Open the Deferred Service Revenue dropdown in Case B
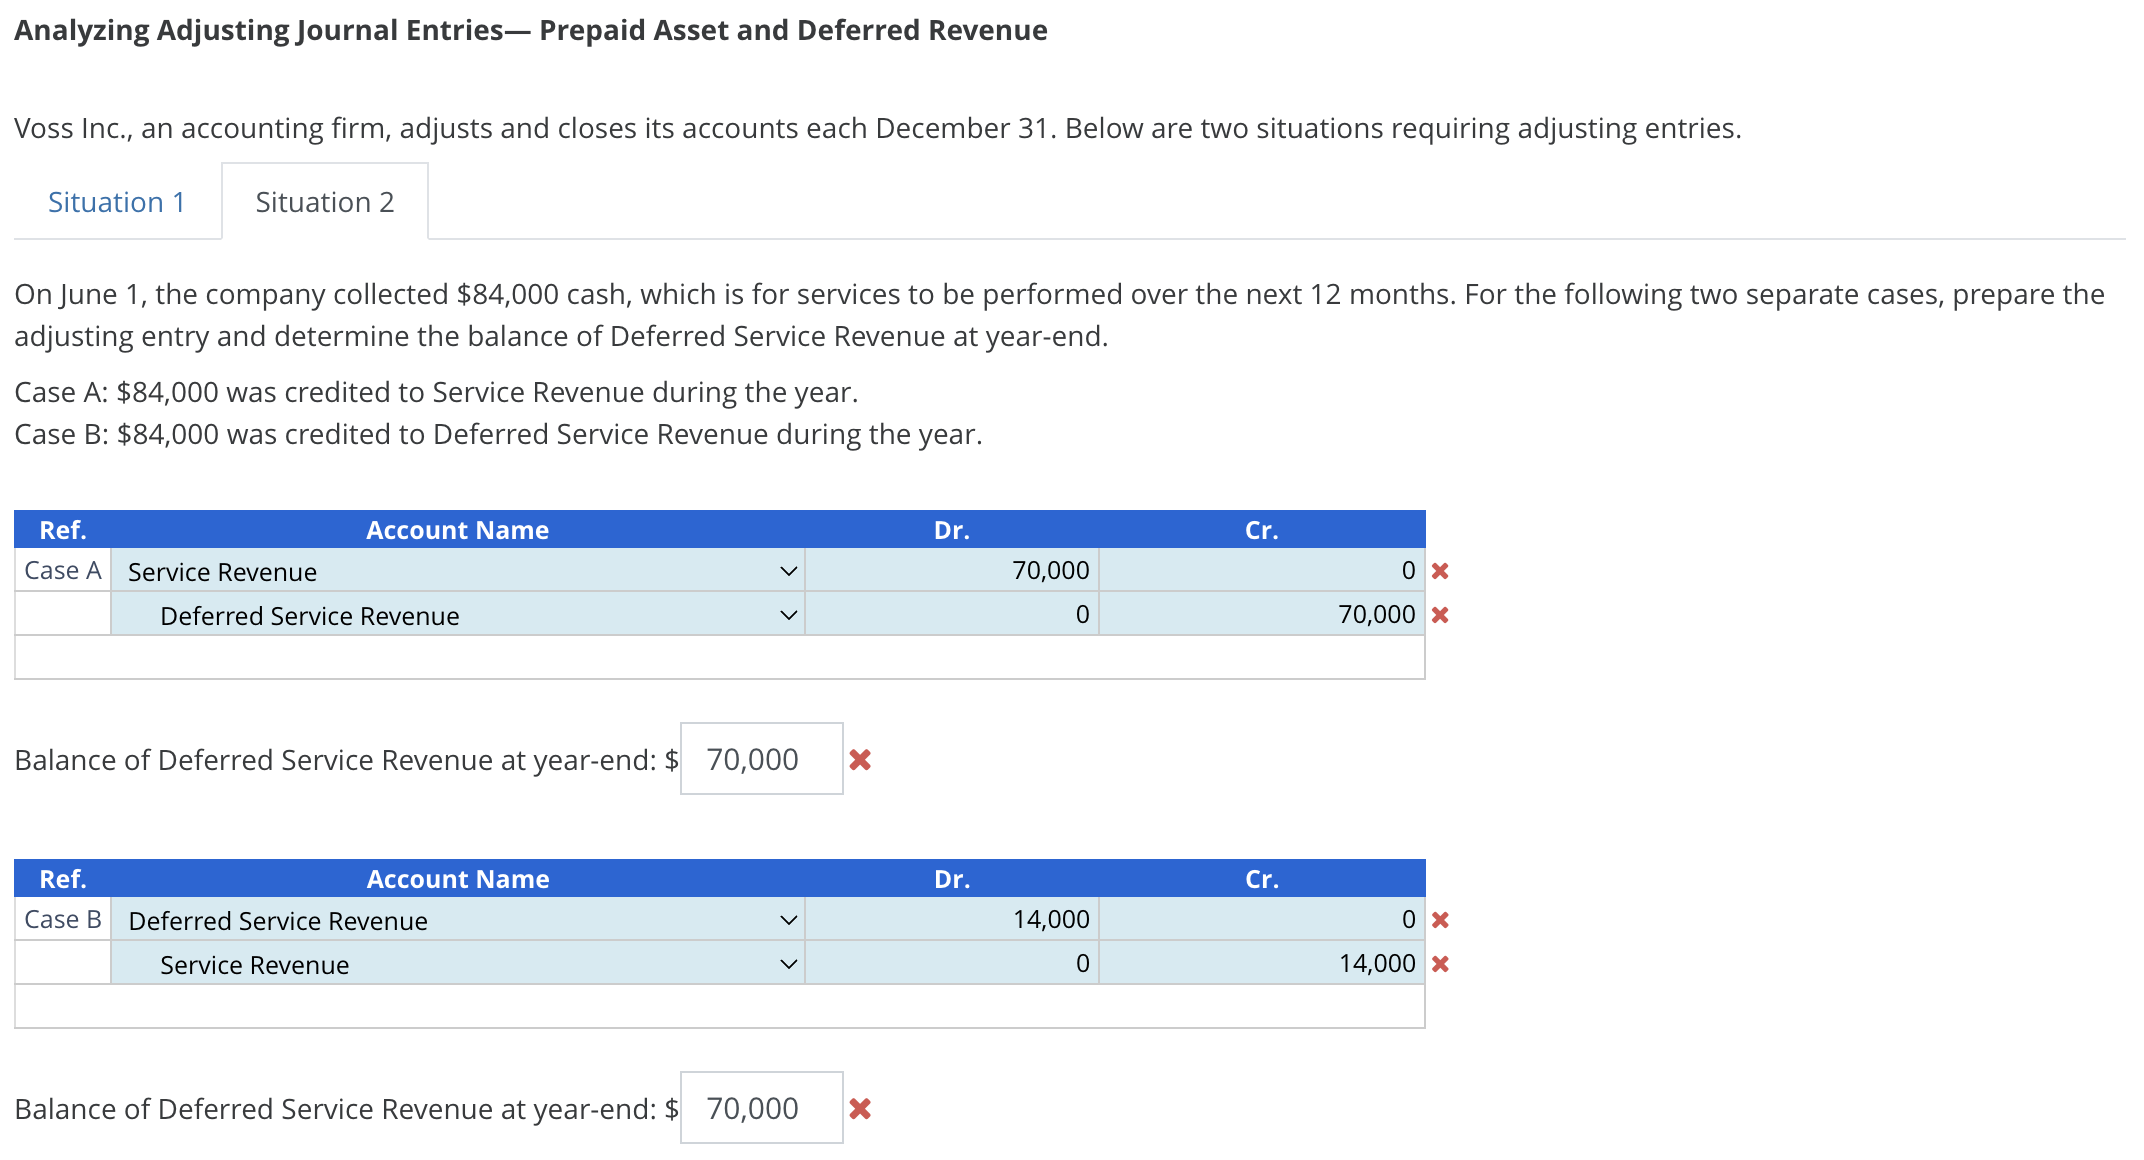The width and height of the screenshot is (2144, 1160). coord(789,918)
